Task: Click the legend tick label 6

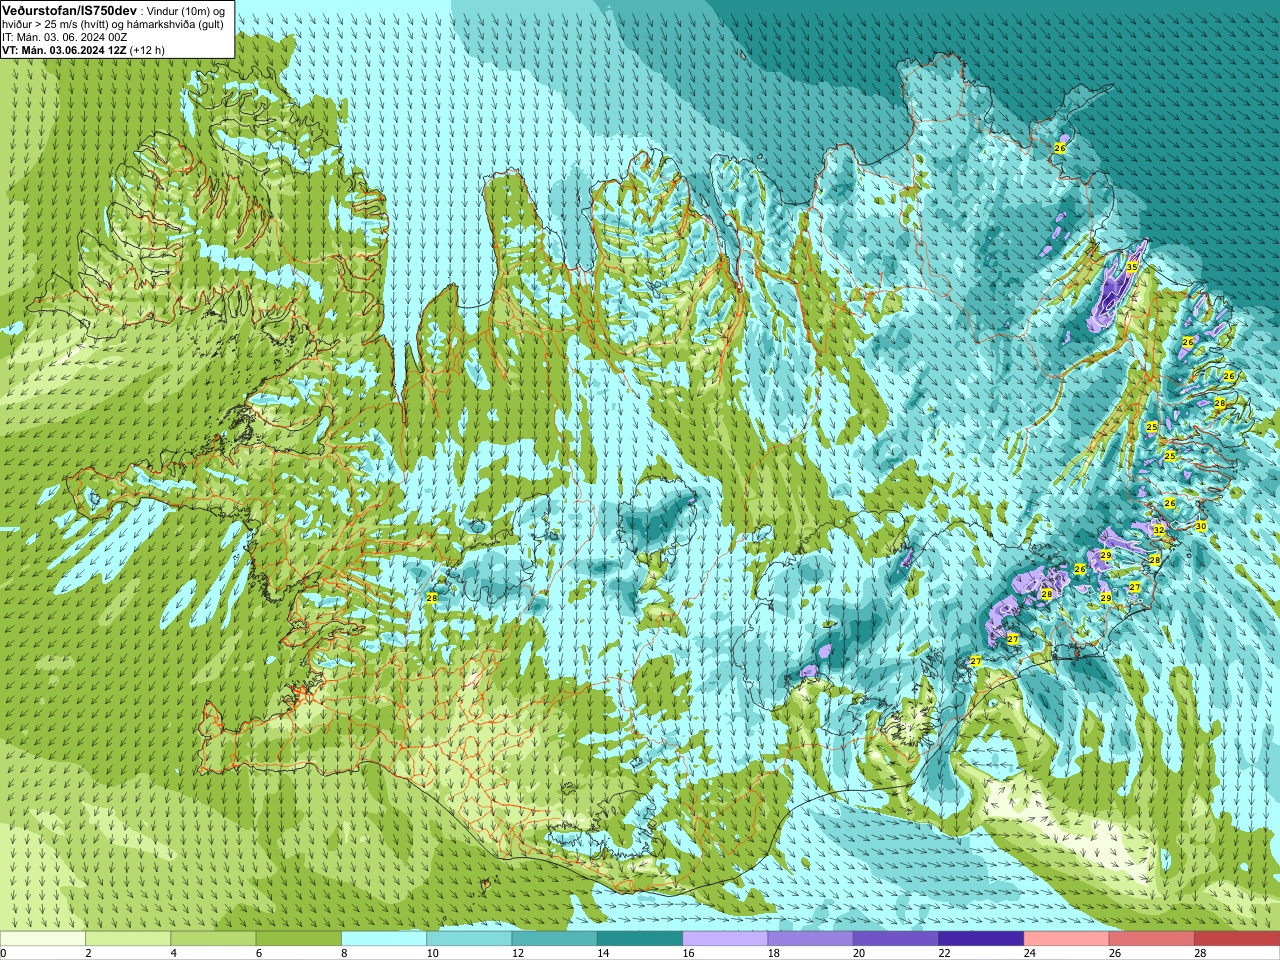Action: click(x=259, y=953)
